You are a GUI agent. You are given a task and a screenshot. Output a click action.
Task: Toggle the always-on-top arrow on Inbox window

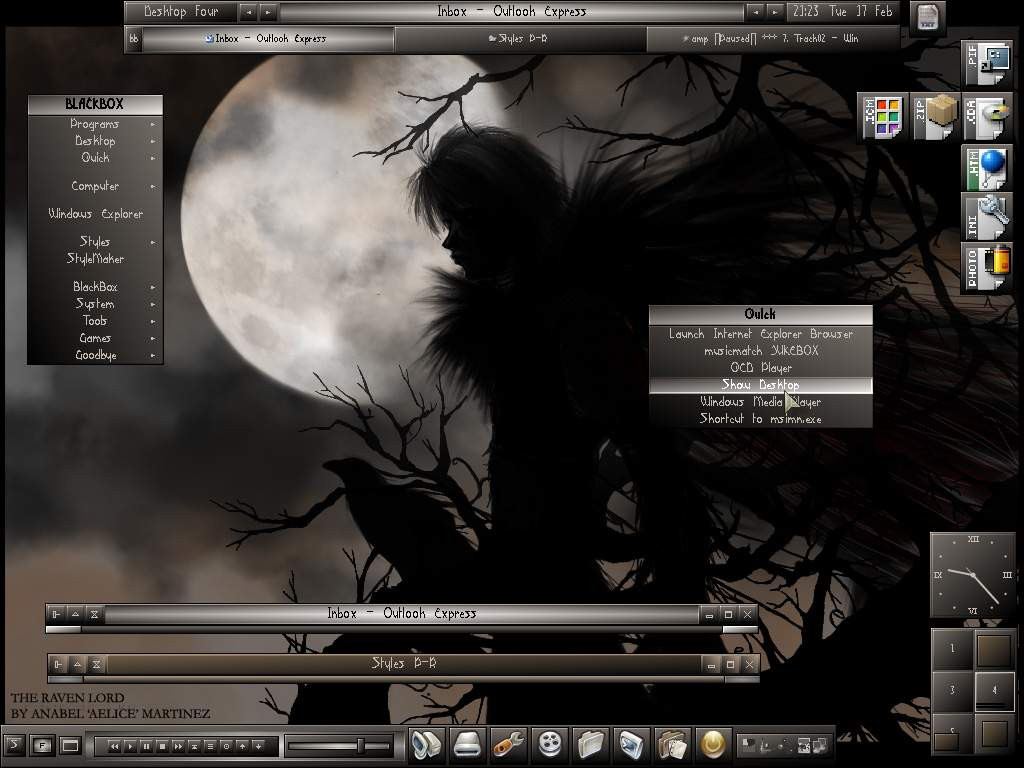click(75, 614)
